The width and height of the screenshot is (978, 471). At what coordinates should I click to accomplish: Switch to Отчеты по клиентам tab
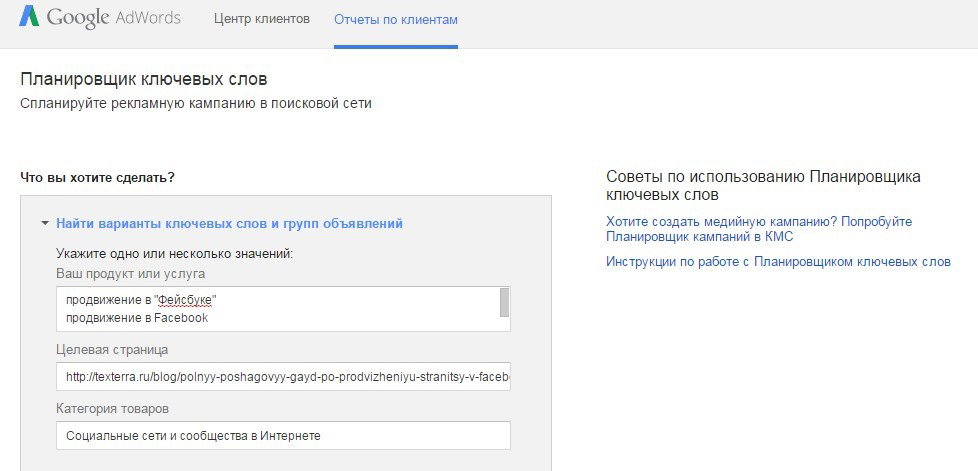(x=395, y=19)
